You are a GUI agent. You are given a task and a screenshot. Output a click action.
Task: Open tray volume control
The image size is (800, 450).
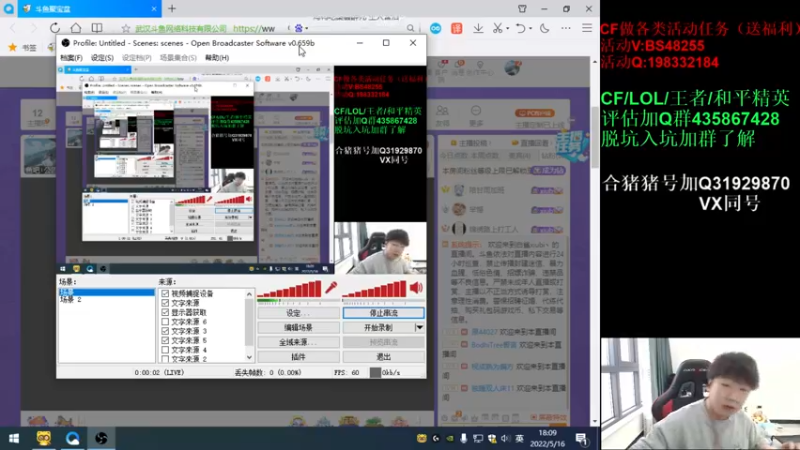[x=505, y=438]
